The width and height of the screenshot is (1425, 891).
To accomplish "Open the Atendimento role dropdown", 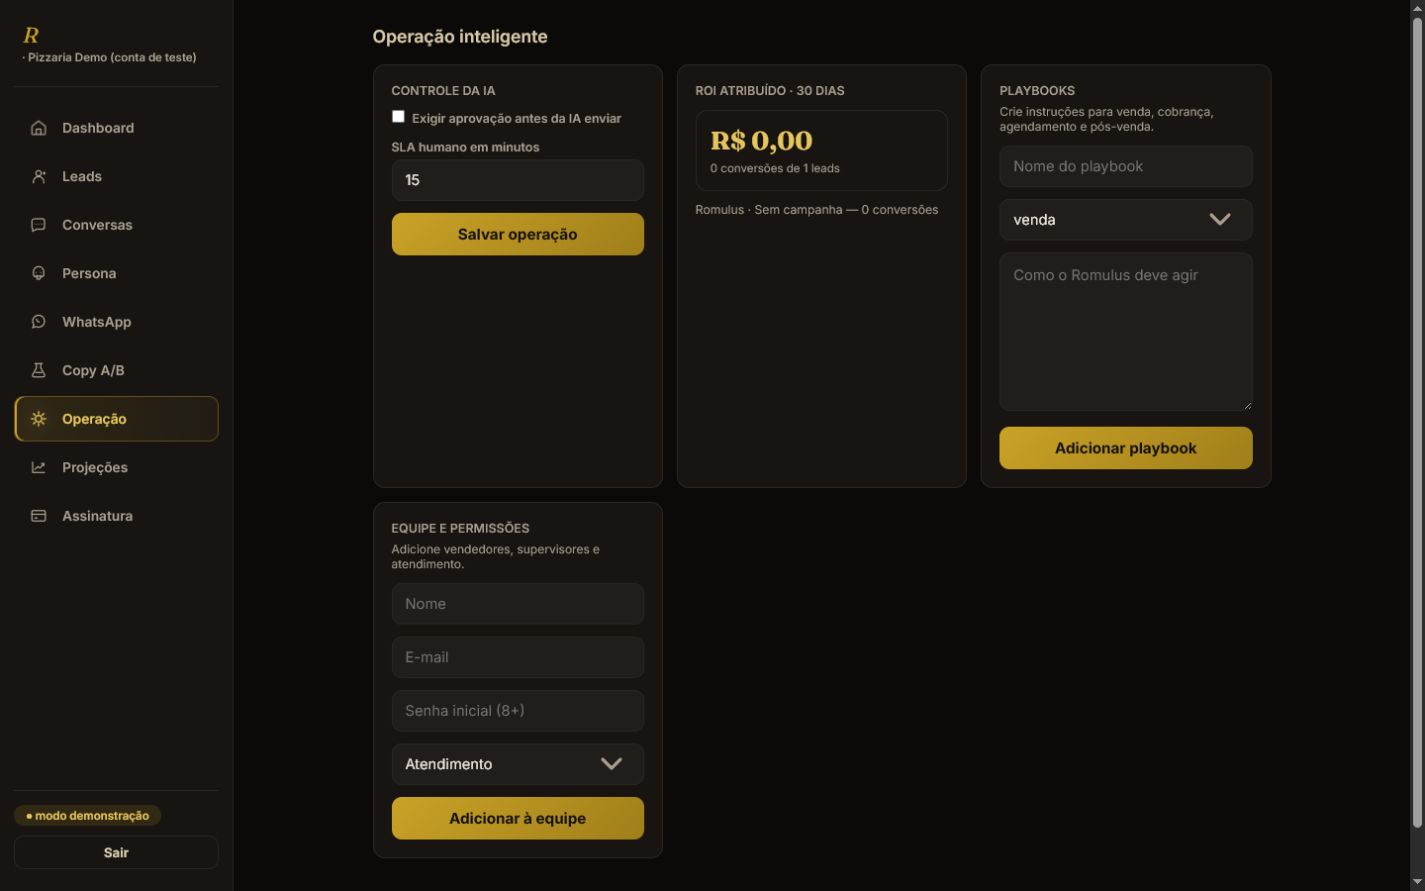I will pyautogui.click(x=517, y=764).
